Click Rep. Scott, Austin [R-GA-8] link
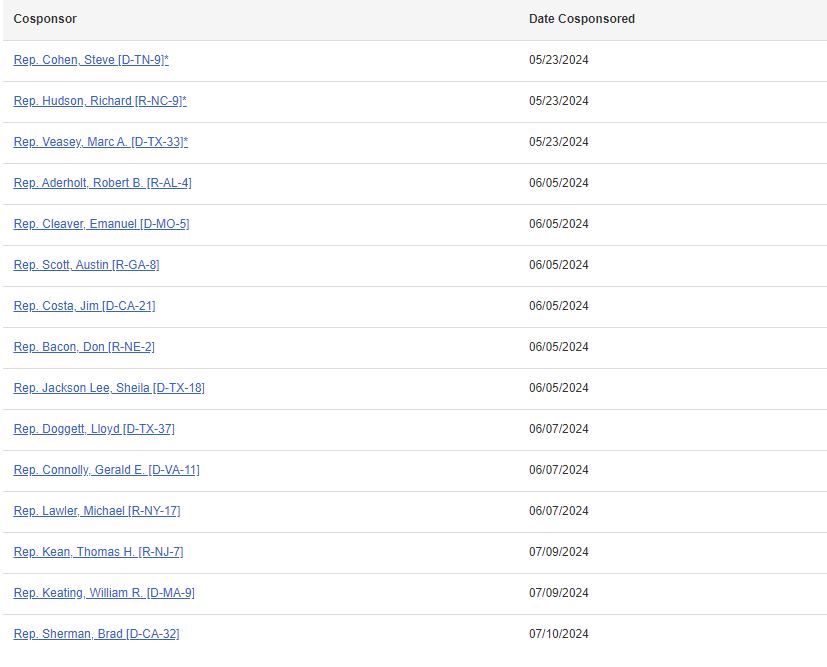Screen dimensions: 827x667 [x=86, y=265]
